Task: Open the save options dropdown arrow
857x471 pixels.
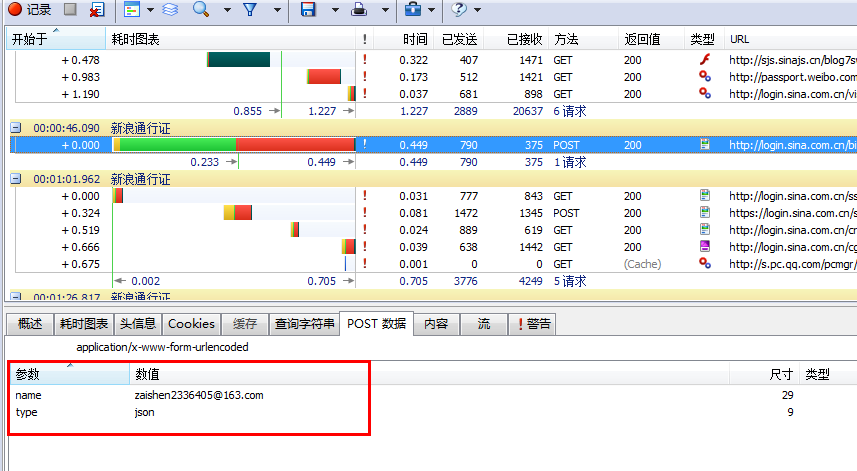Action: 335,10
